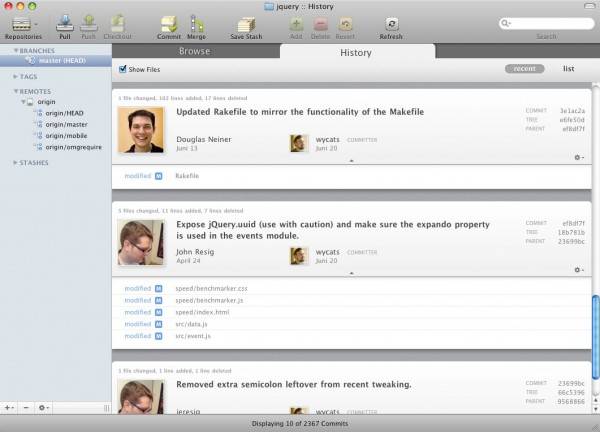Click the Save Stash toolbar icon
600x432 pixels.
click(x=246, y=24)
